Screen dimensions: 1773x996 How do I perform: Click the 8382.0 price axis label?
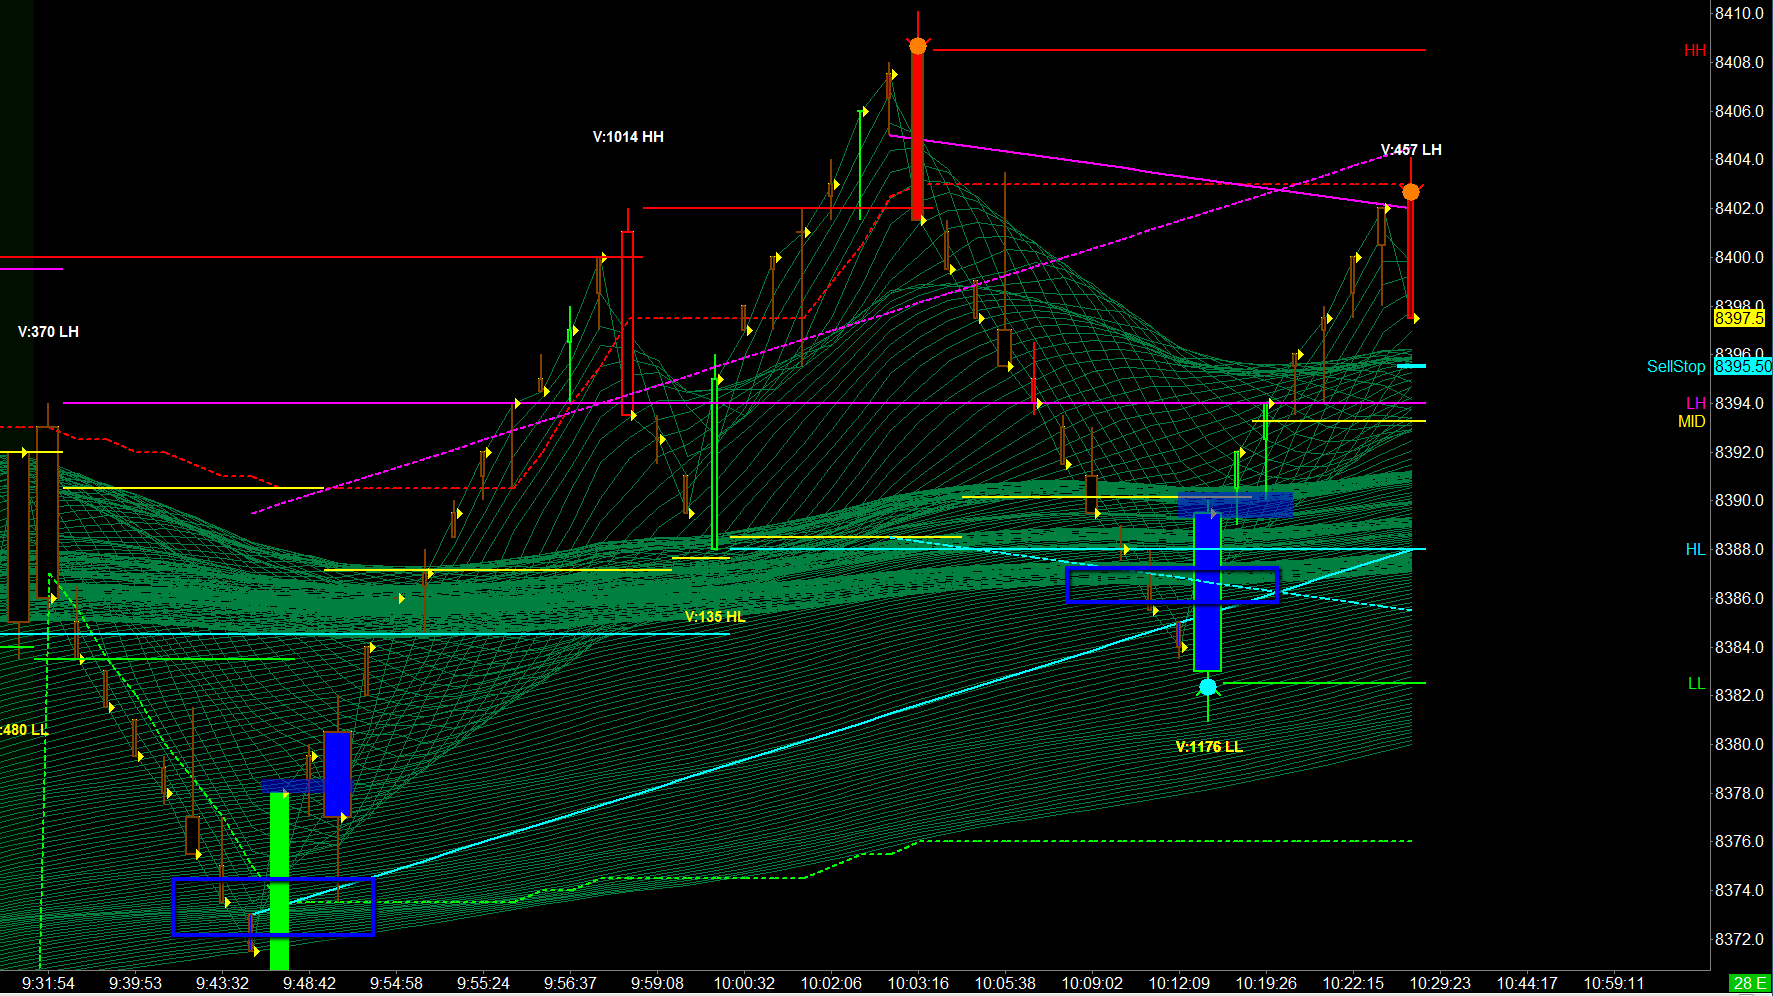pos(1740,696)
